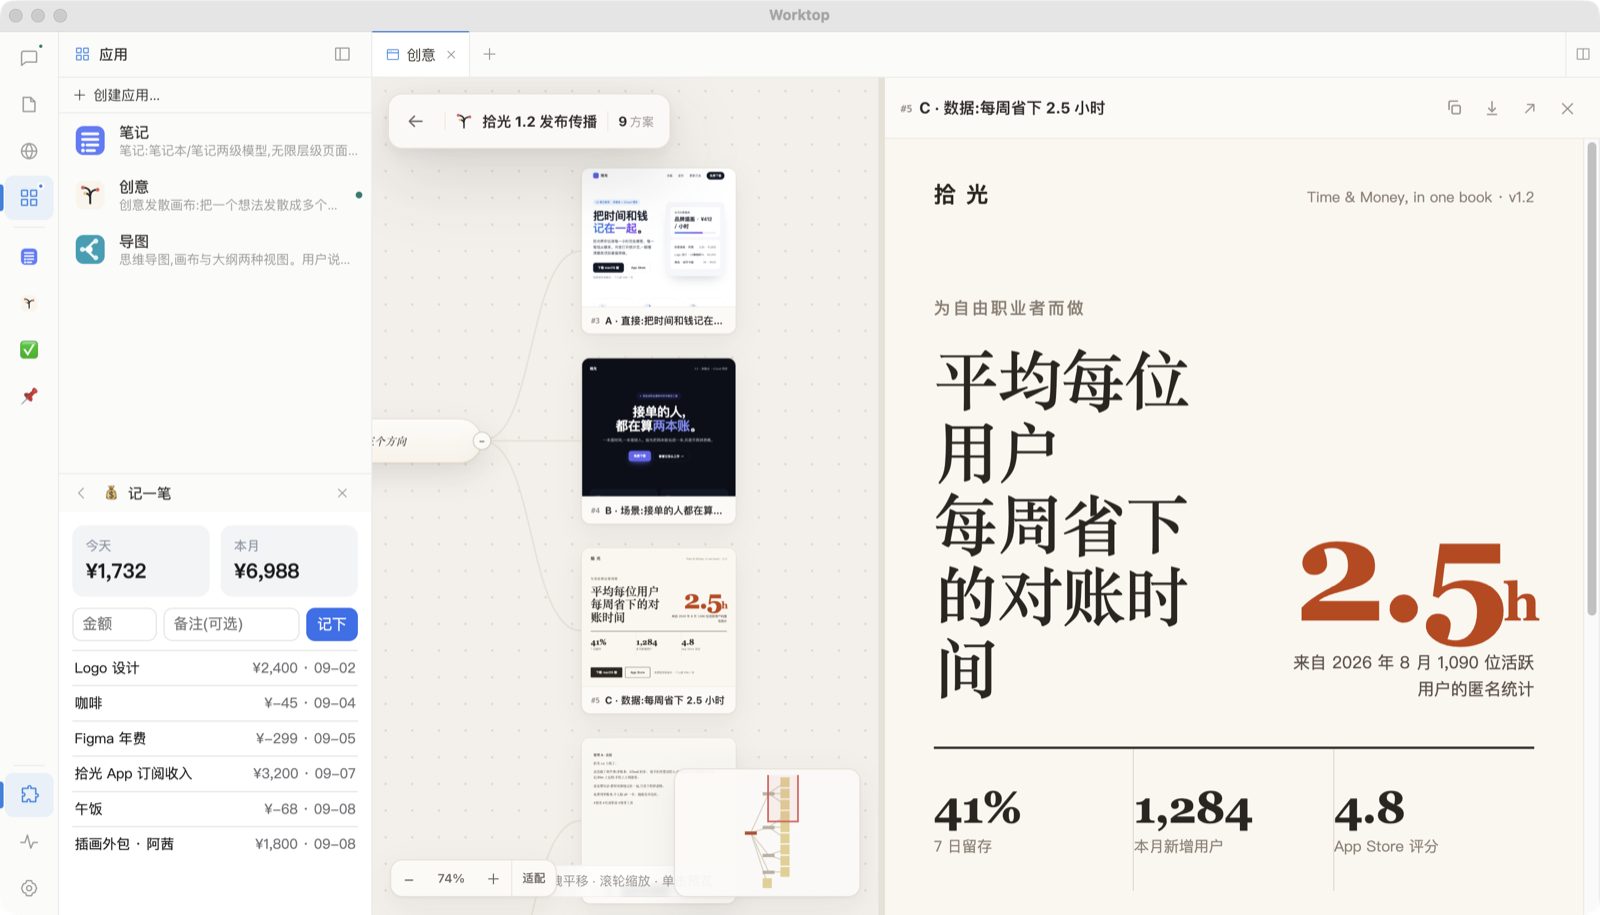This screenshot has height=915, width=1600.
Task: Select the 午饭 entry row
Action: [x=215, y=808]
